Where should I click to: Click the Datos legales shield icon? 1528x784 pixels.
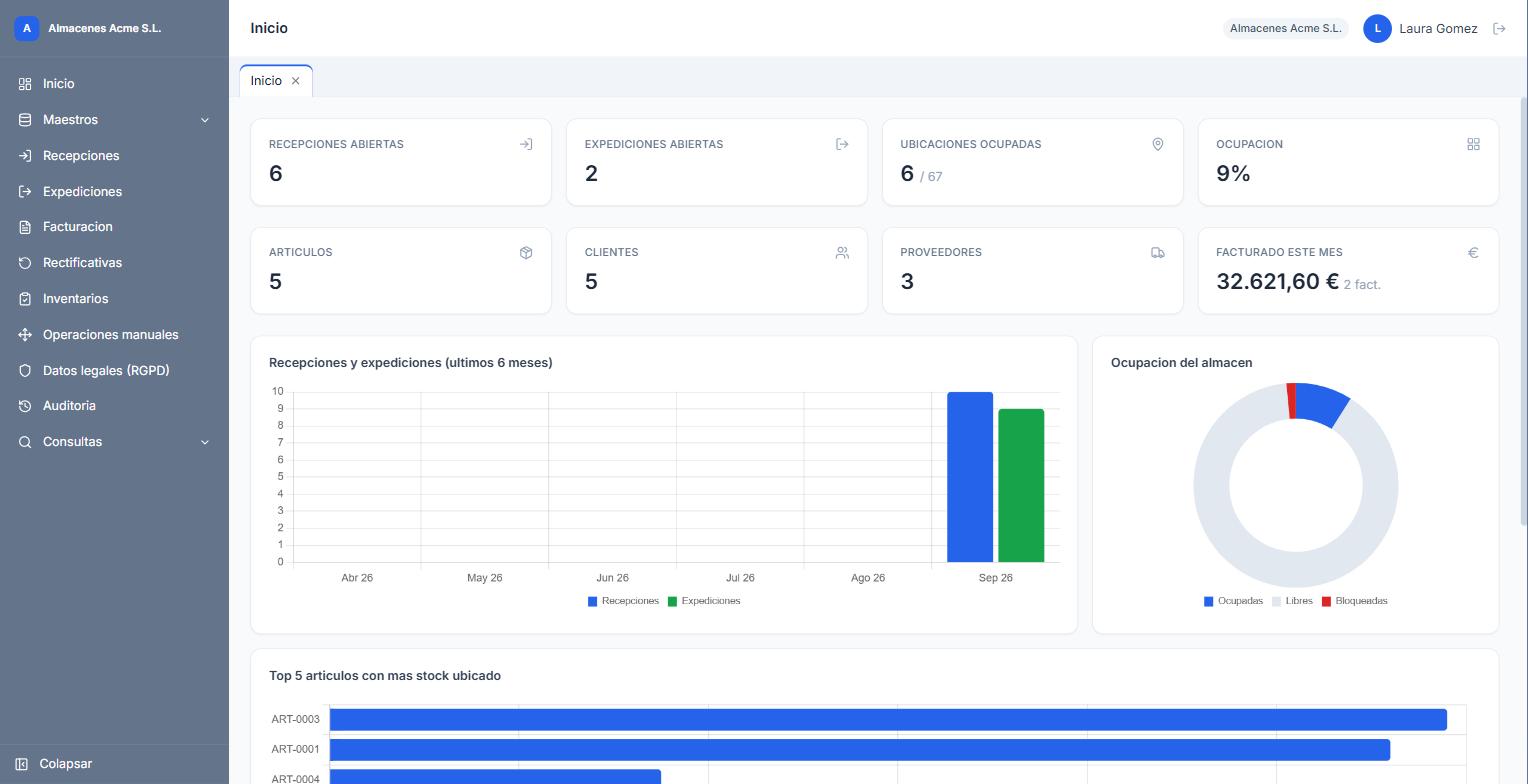[x=25, y=371]
